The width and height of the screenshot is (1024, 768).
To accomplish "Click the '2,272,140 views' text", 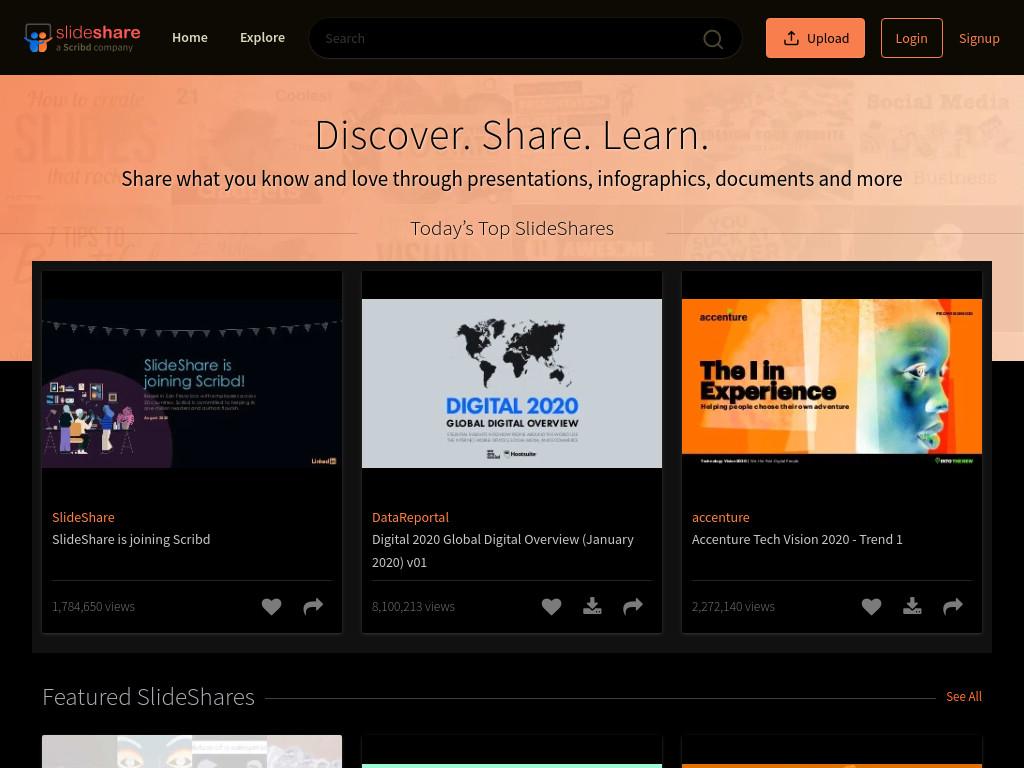I will click(x=733, y=607).
